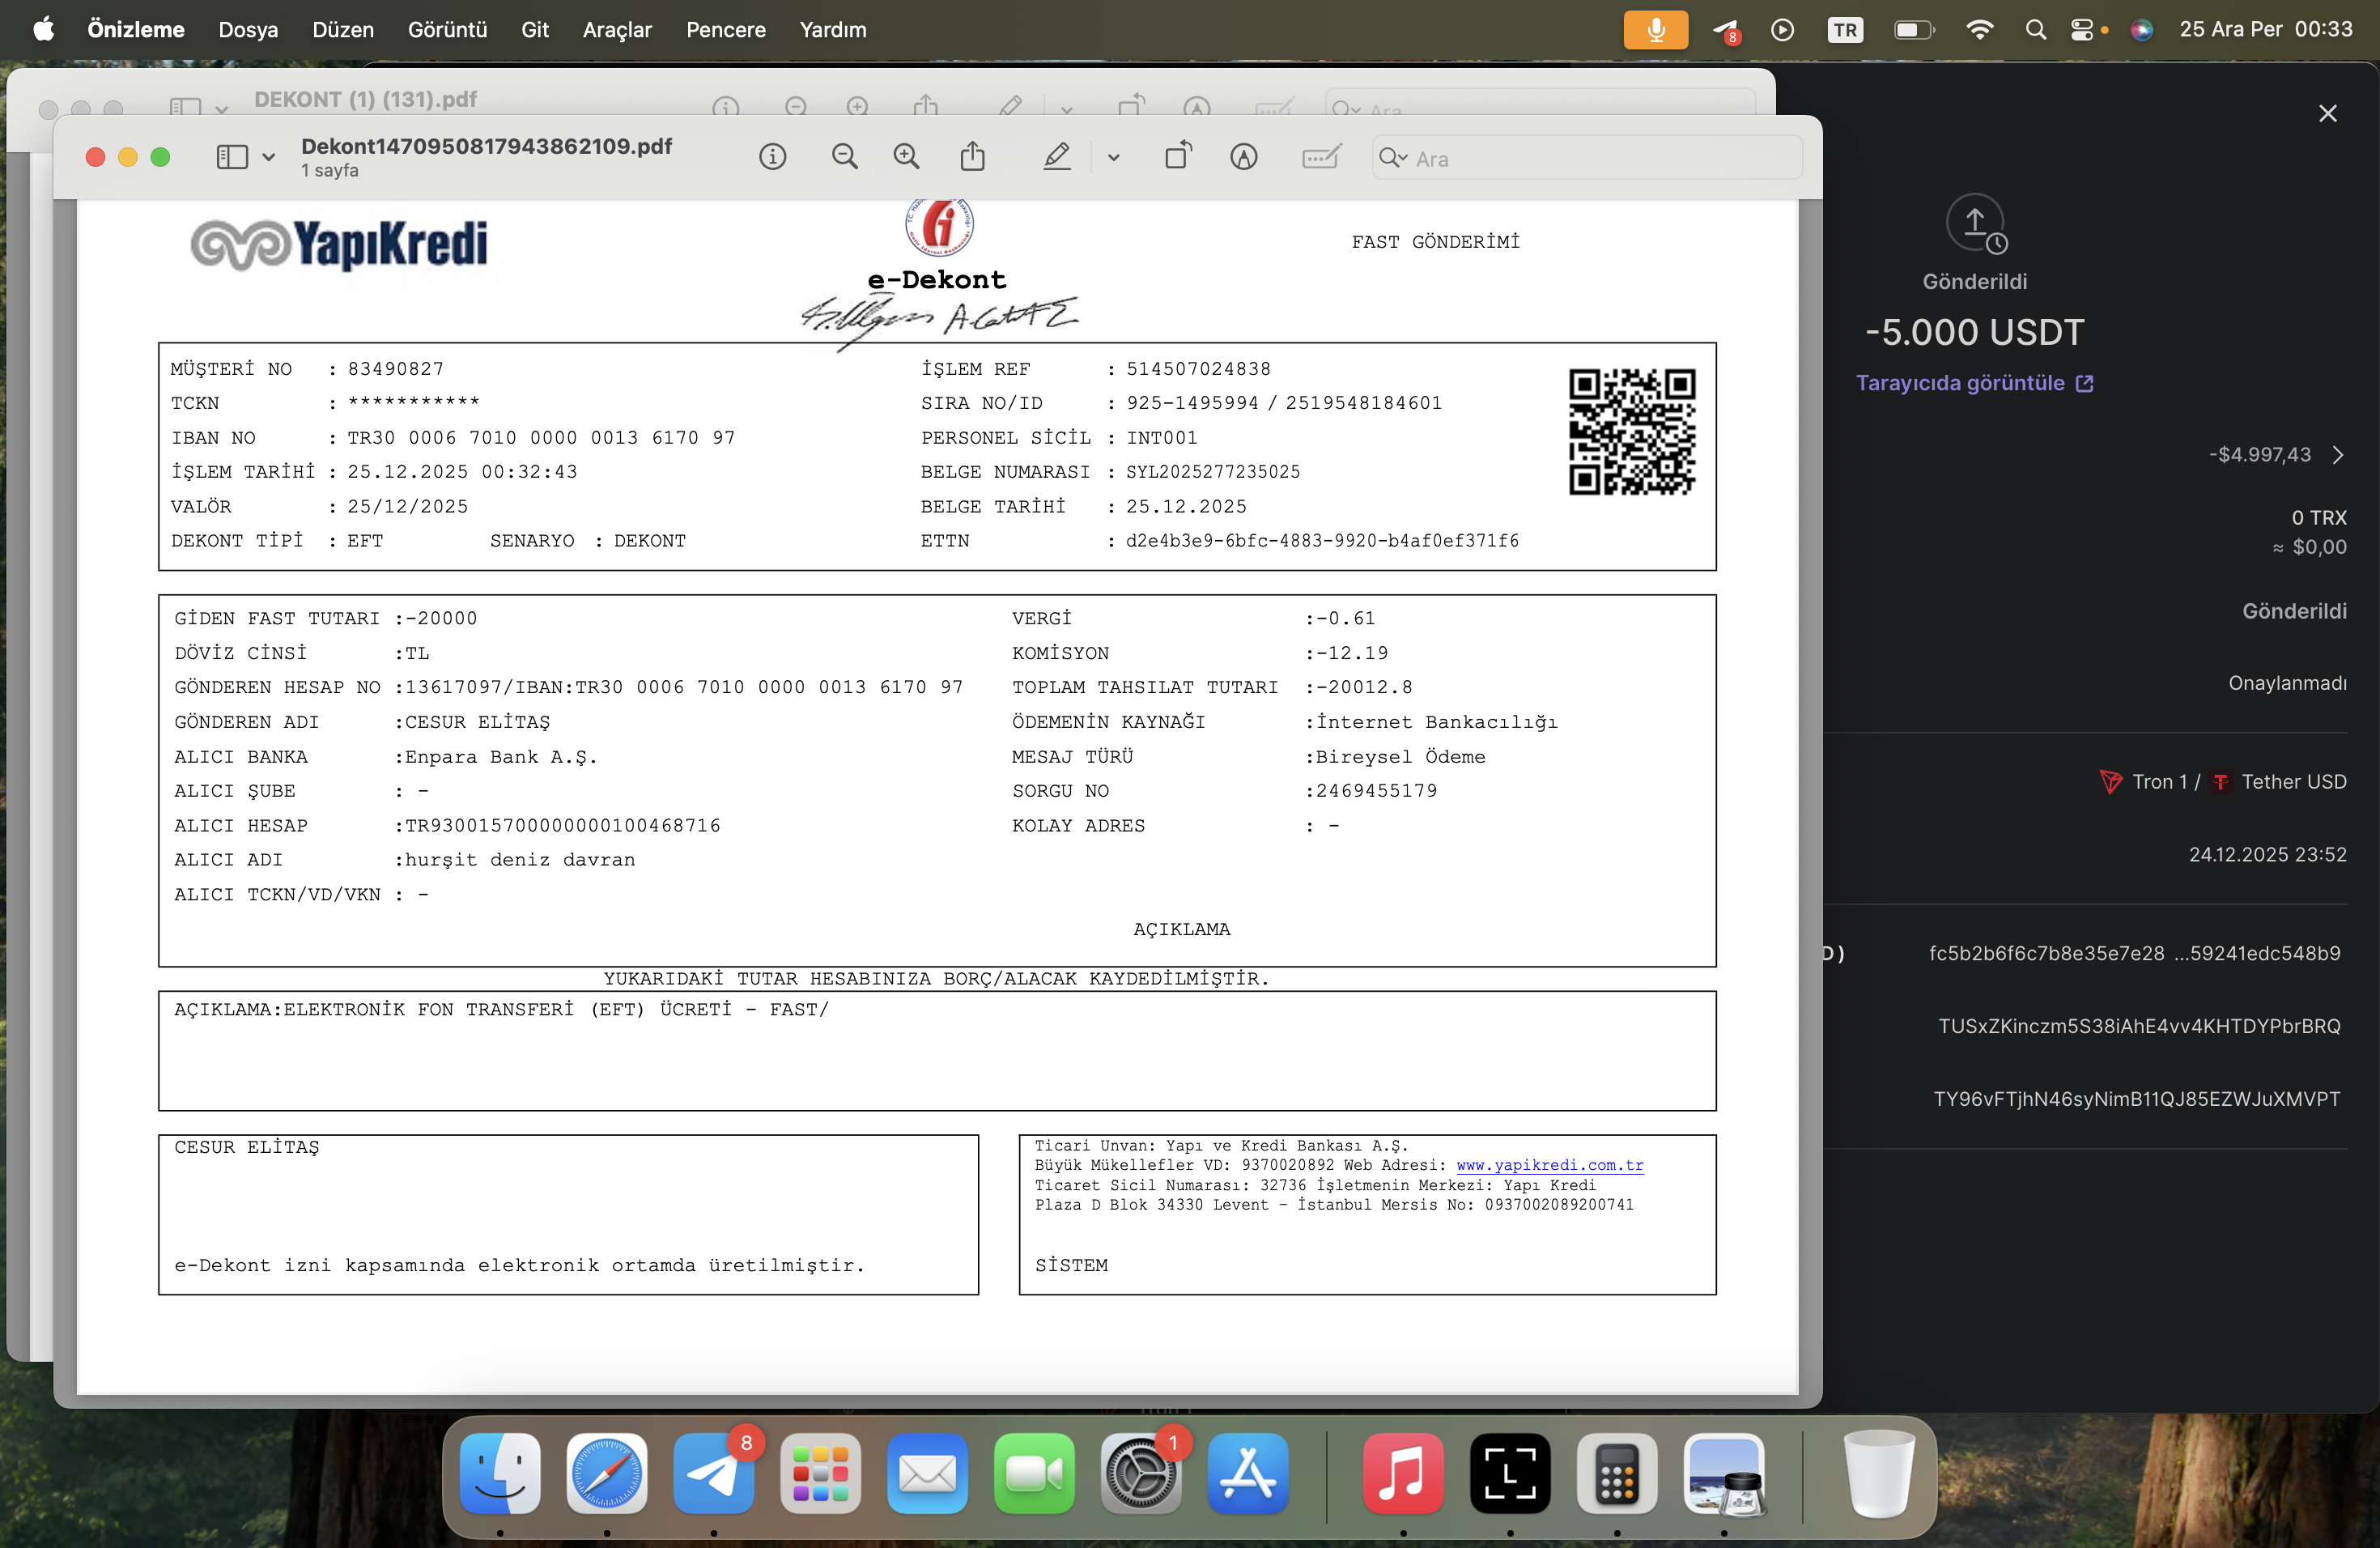
Task: Open Finder from the Dock
Action: tap(500, 1474)
